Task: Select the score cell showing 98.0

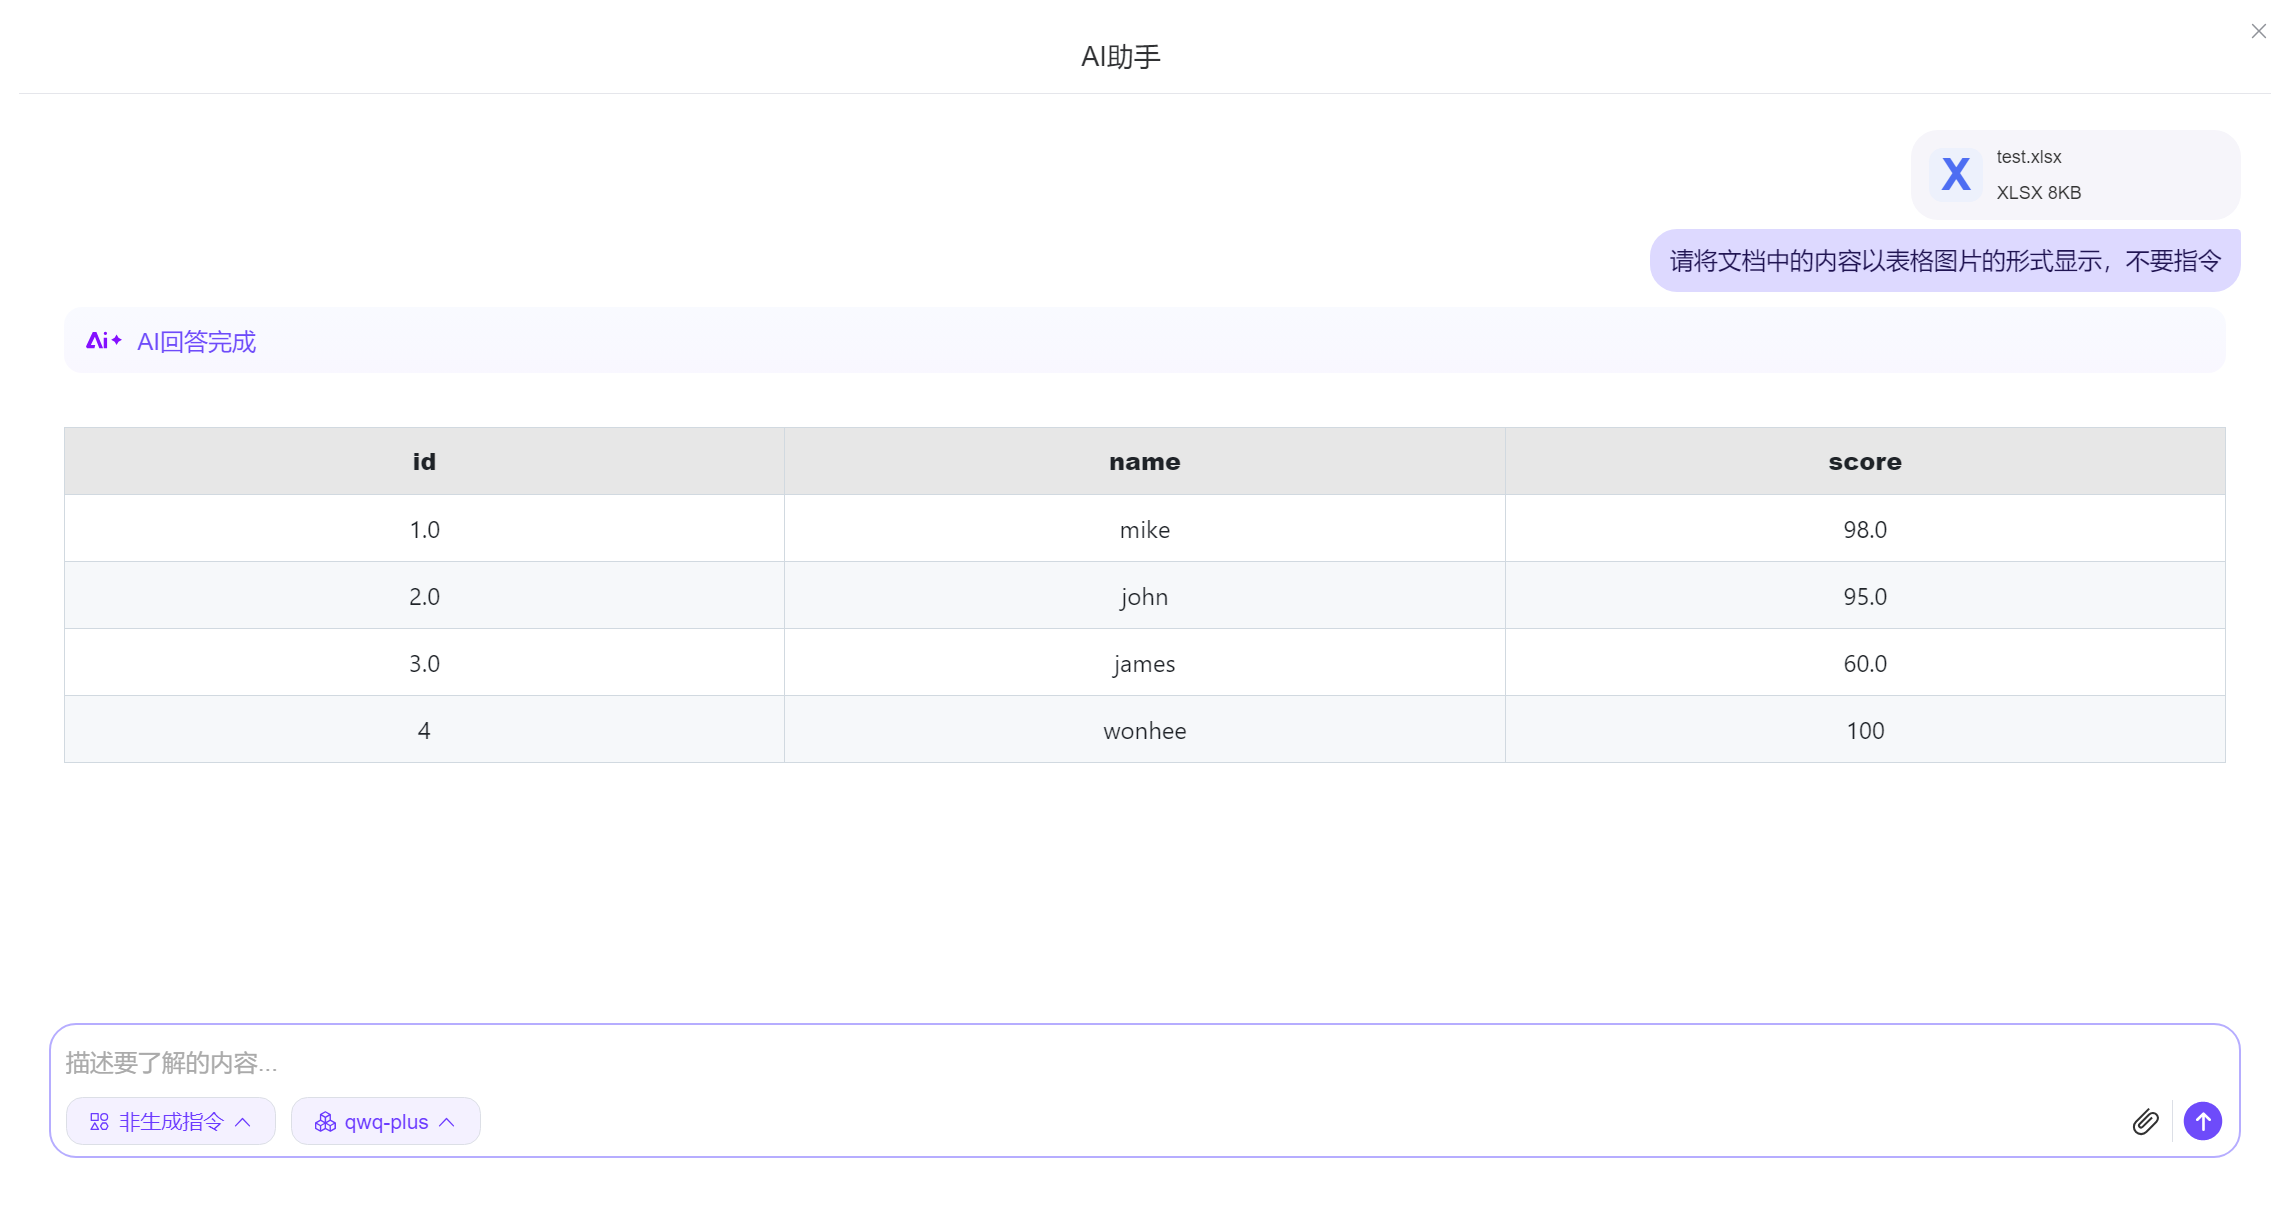Action: tap(1864, 529)
